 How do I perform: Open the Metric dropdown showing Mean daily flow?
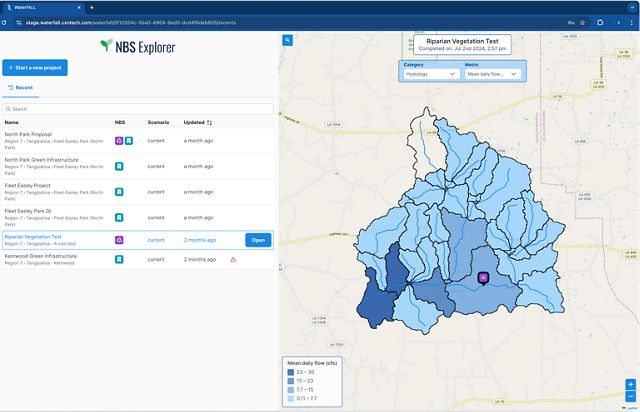(492, 74)
